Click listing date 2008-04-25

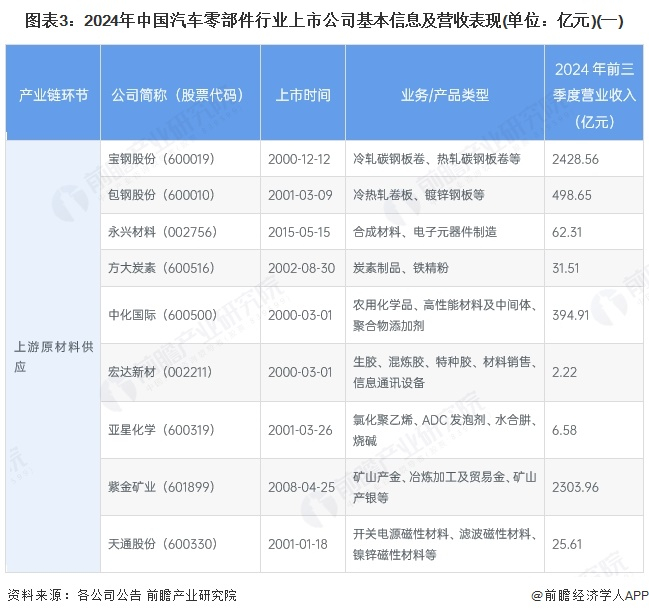coord(302,487)
